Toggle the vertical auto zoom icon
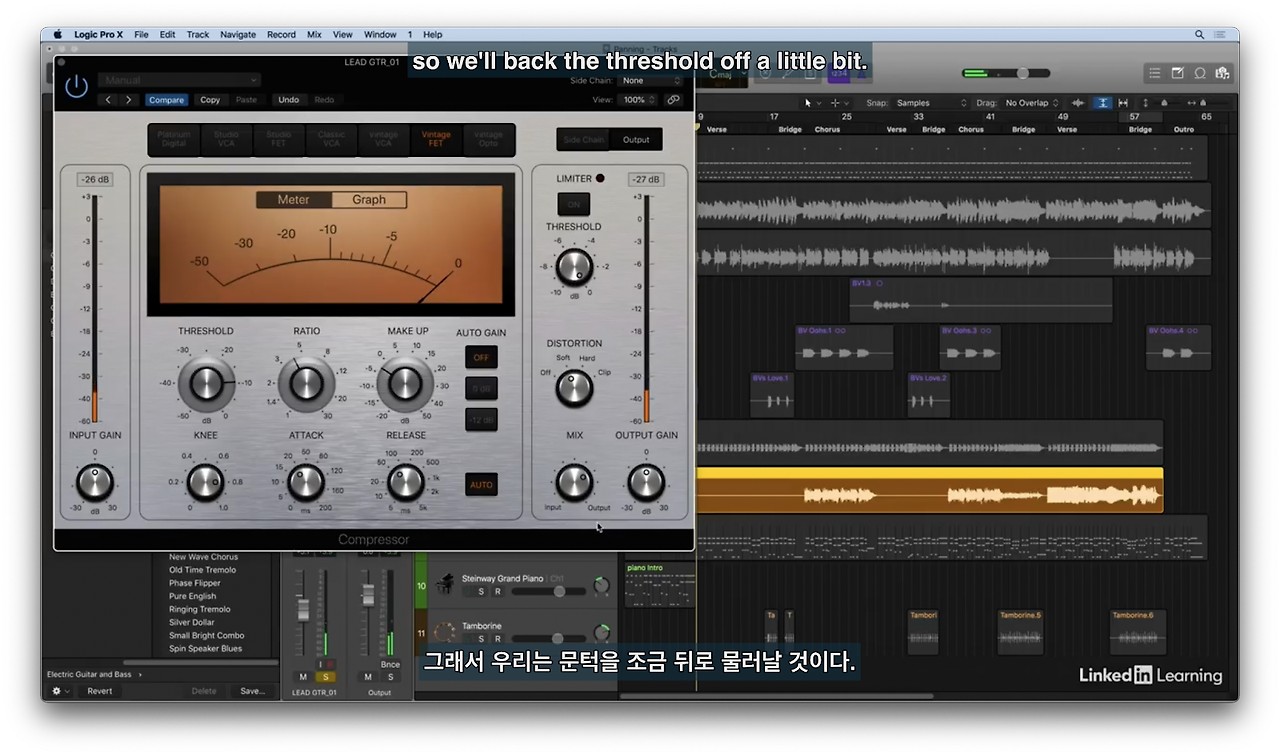This screenshot has height=756, width=1280. (x=1101, y=103)
